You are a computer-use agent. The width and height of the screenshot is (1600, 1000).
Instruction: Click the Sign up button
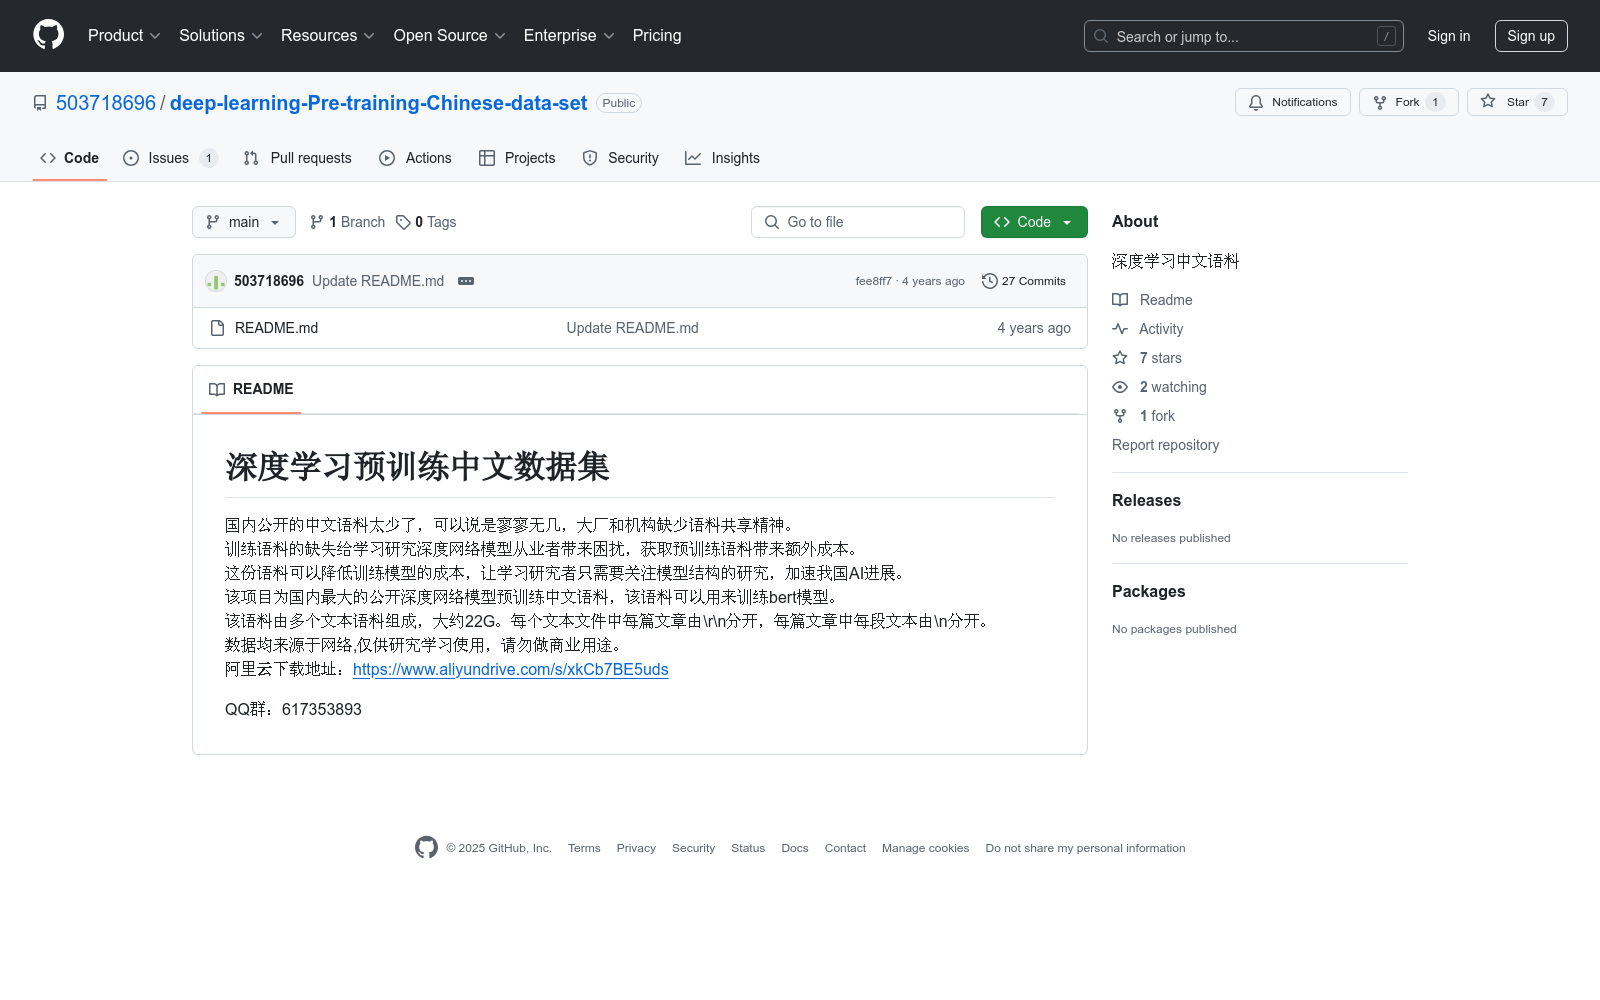tap(1531, 36)
